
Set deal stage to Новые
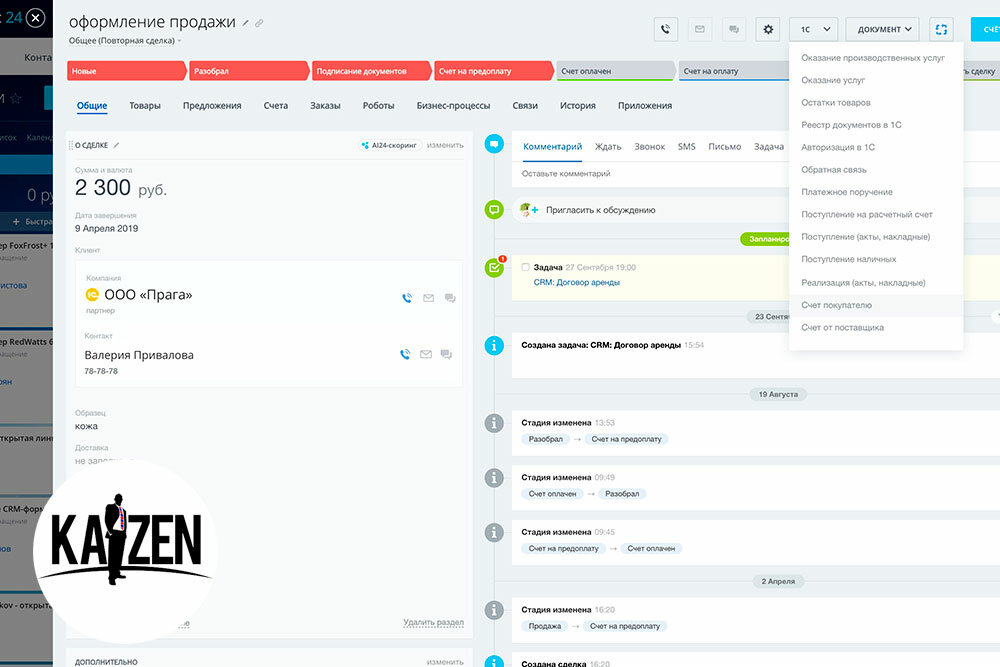coord(126,71)
